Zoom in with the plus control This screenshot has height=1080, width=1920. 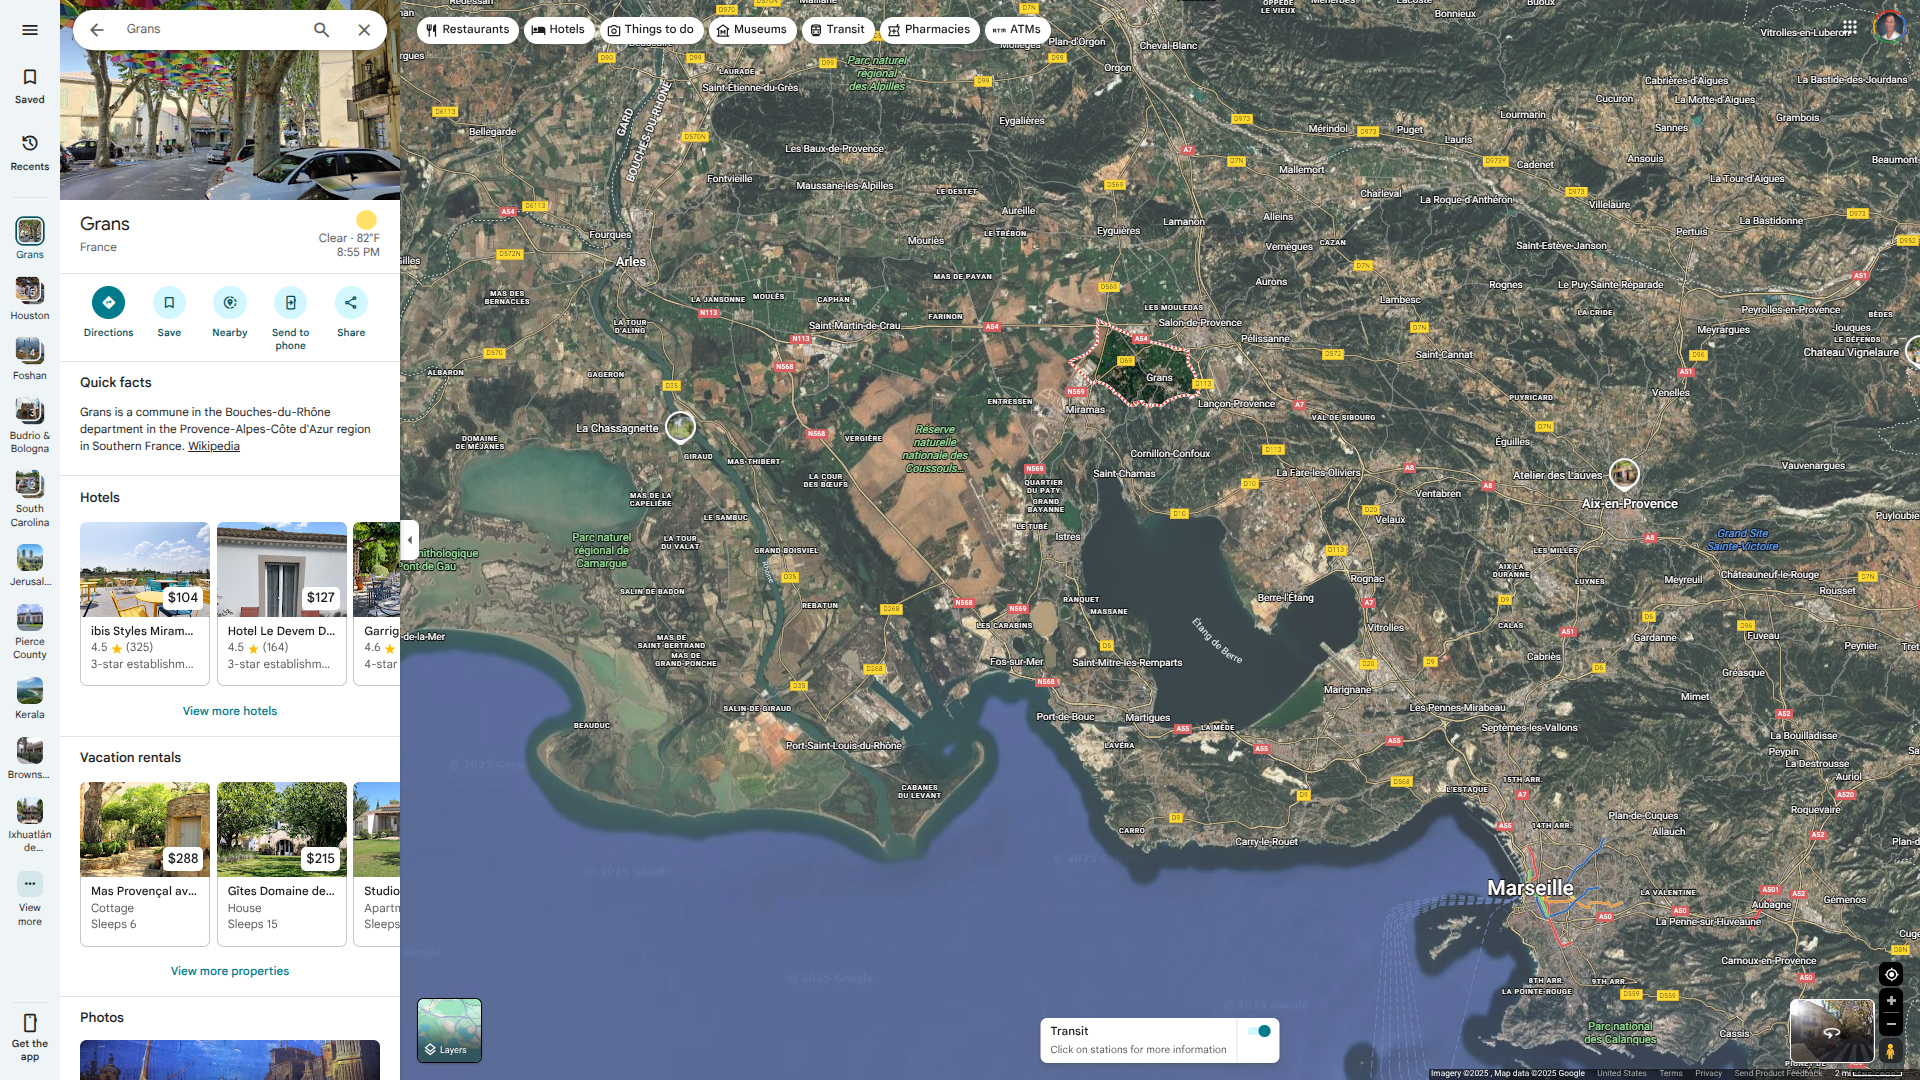click(x=1890, y=1000)
